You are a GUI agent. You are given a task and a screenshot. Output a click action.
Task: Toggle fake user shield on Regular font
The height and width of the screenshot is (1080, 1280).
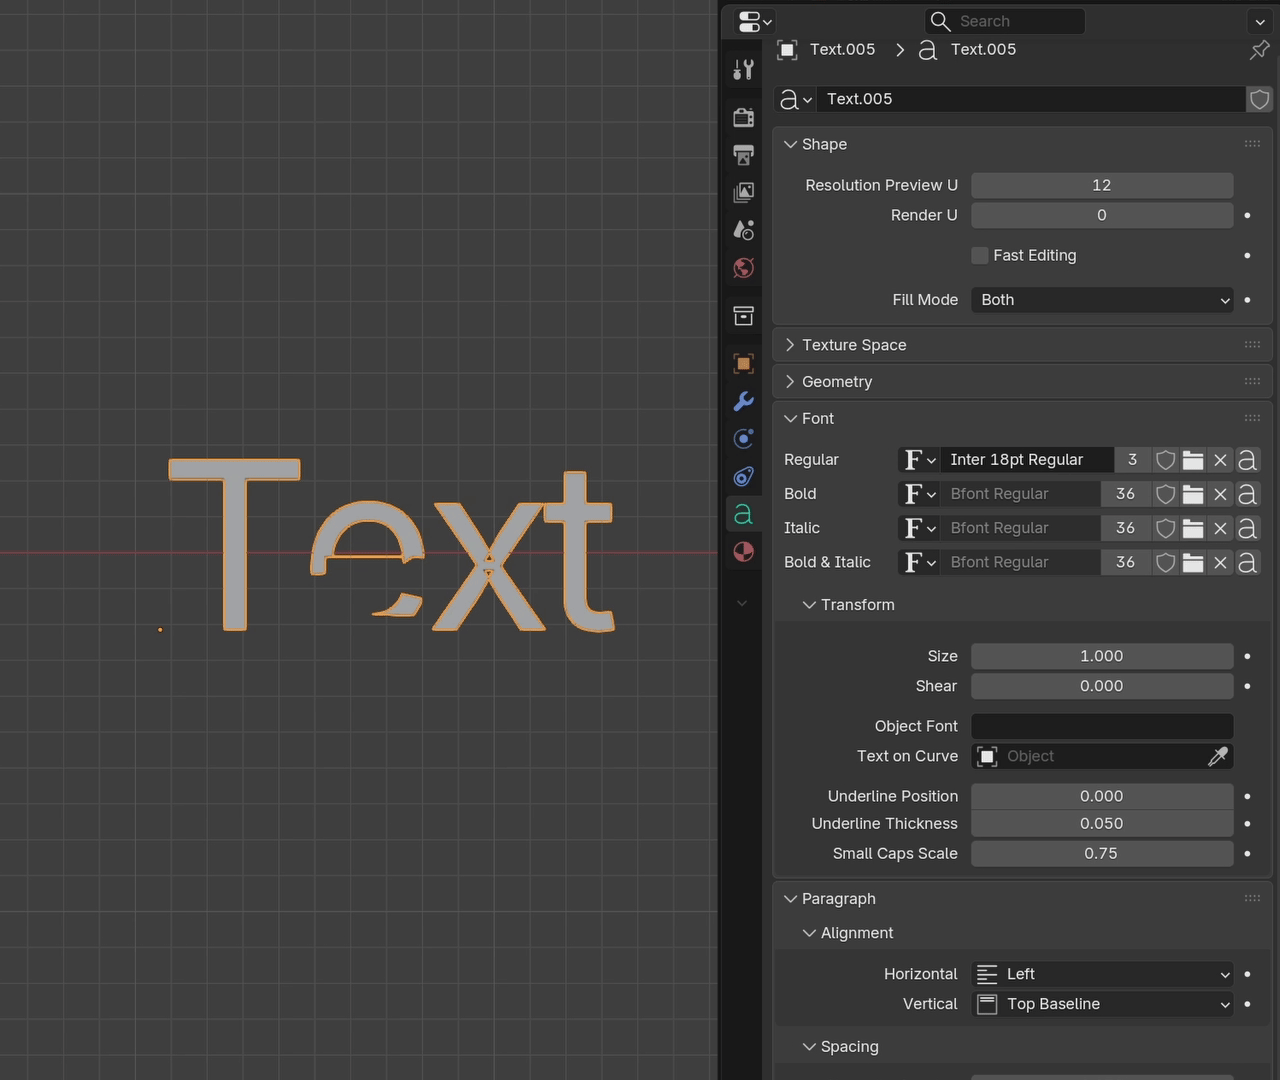[x=1165, y=460]
